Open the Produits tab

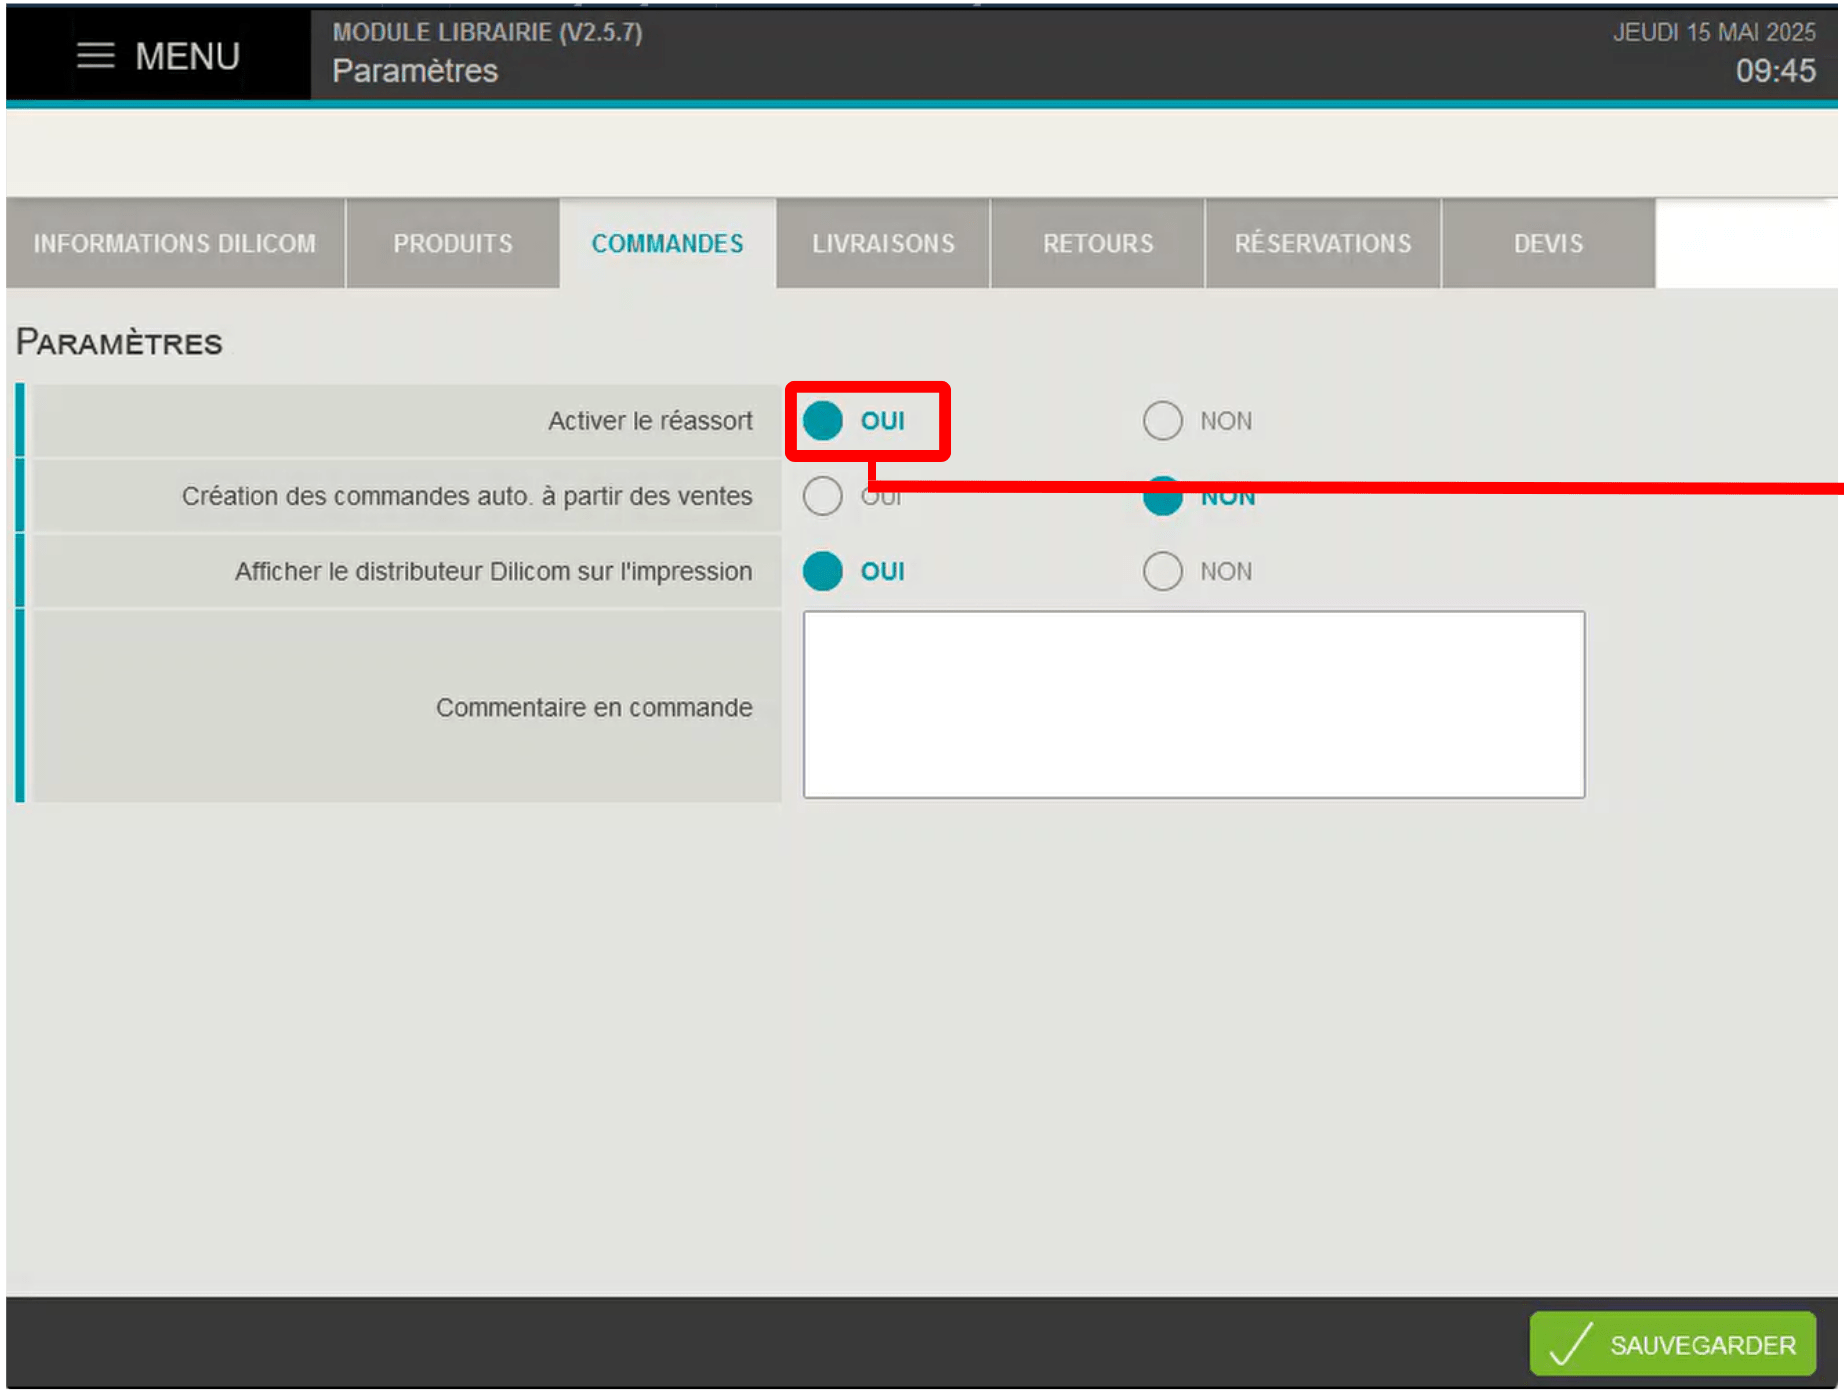[x=453, y=243]
